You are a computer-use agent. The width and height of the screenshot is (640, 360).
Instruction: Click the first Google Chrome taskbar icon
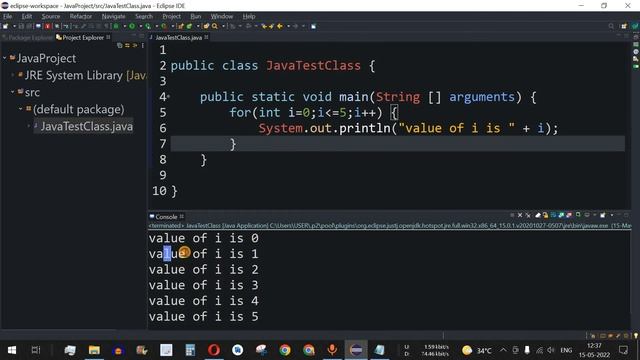click(x=285, y=350)
